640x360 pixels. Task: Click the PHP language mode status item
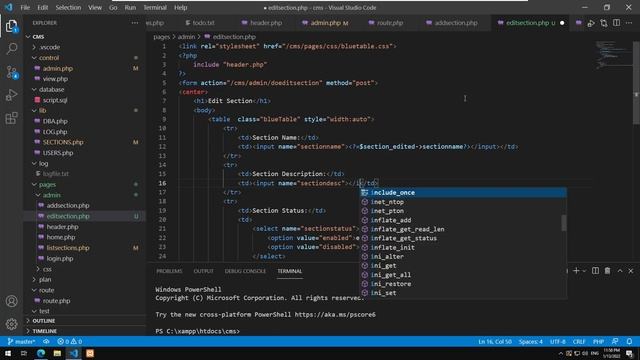[598, 342]
